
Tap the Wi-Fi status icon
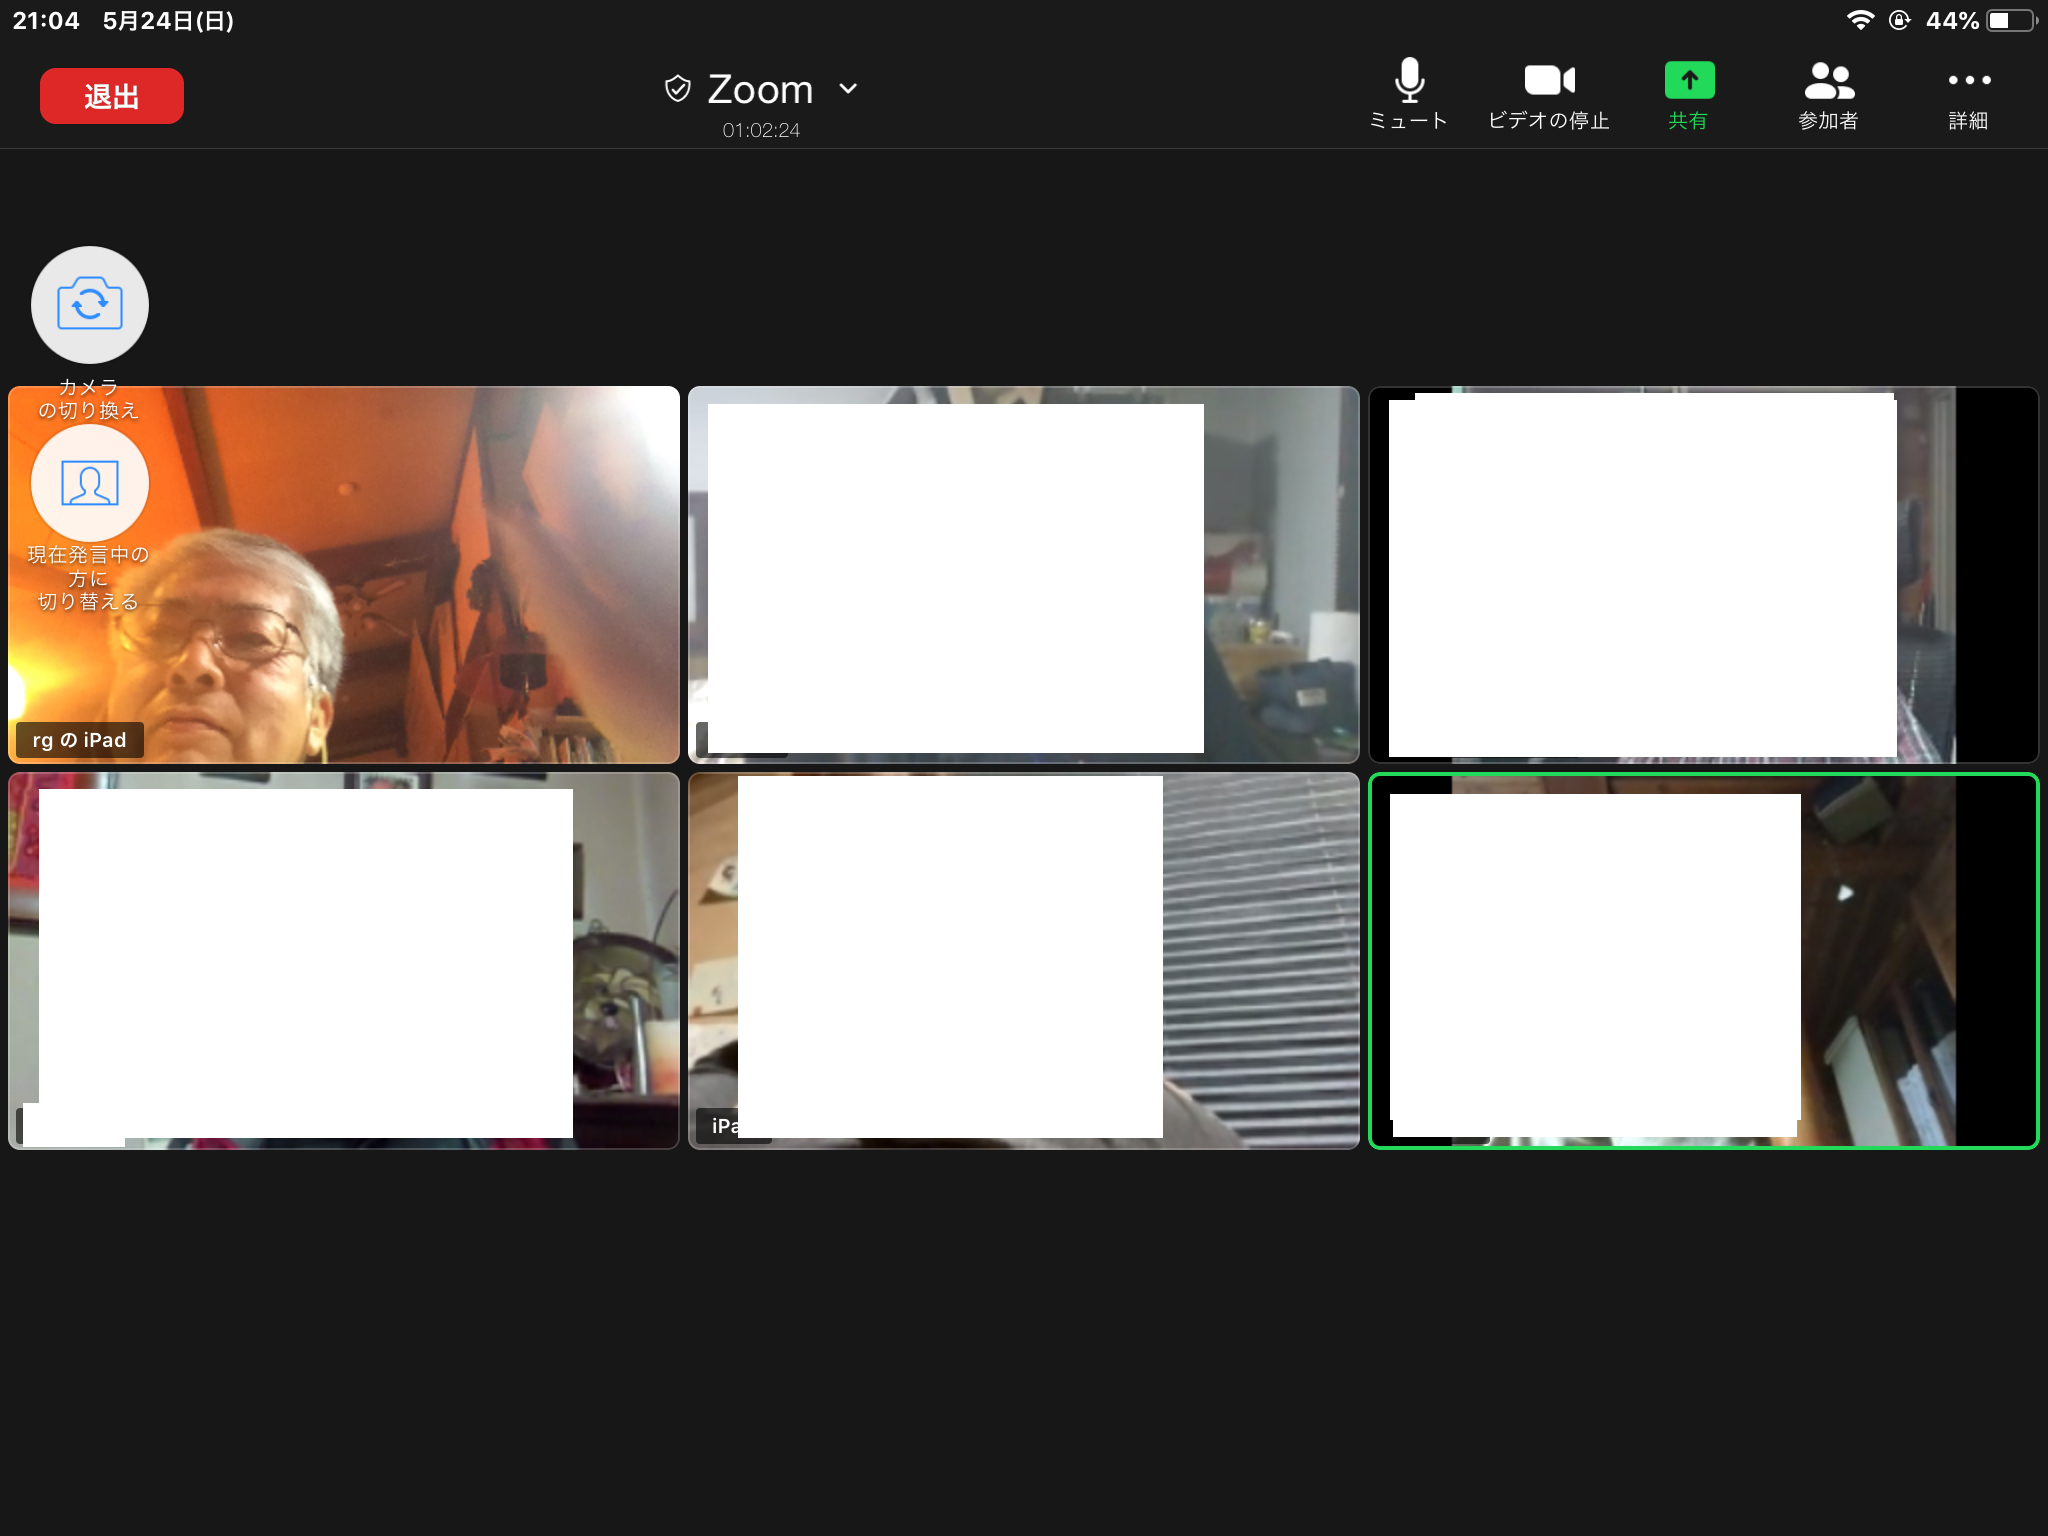tap(1860, 20)
